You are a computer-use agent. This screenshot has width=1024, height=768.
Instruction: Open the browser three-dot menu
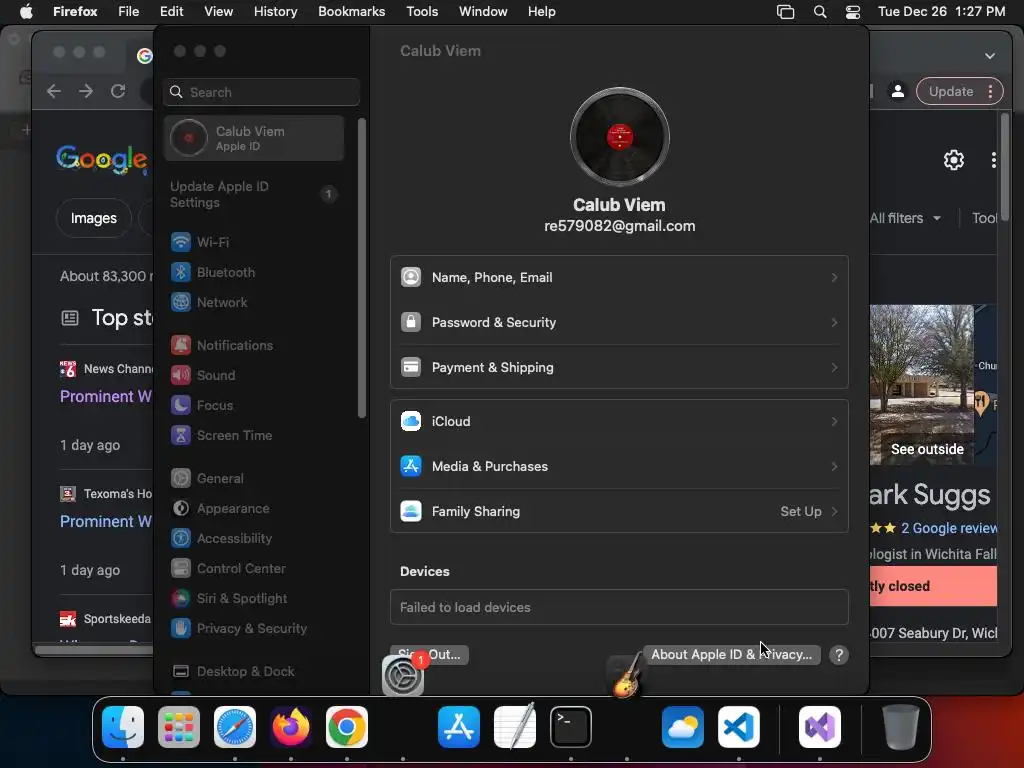pyautogui.click(x=991, y=91)
